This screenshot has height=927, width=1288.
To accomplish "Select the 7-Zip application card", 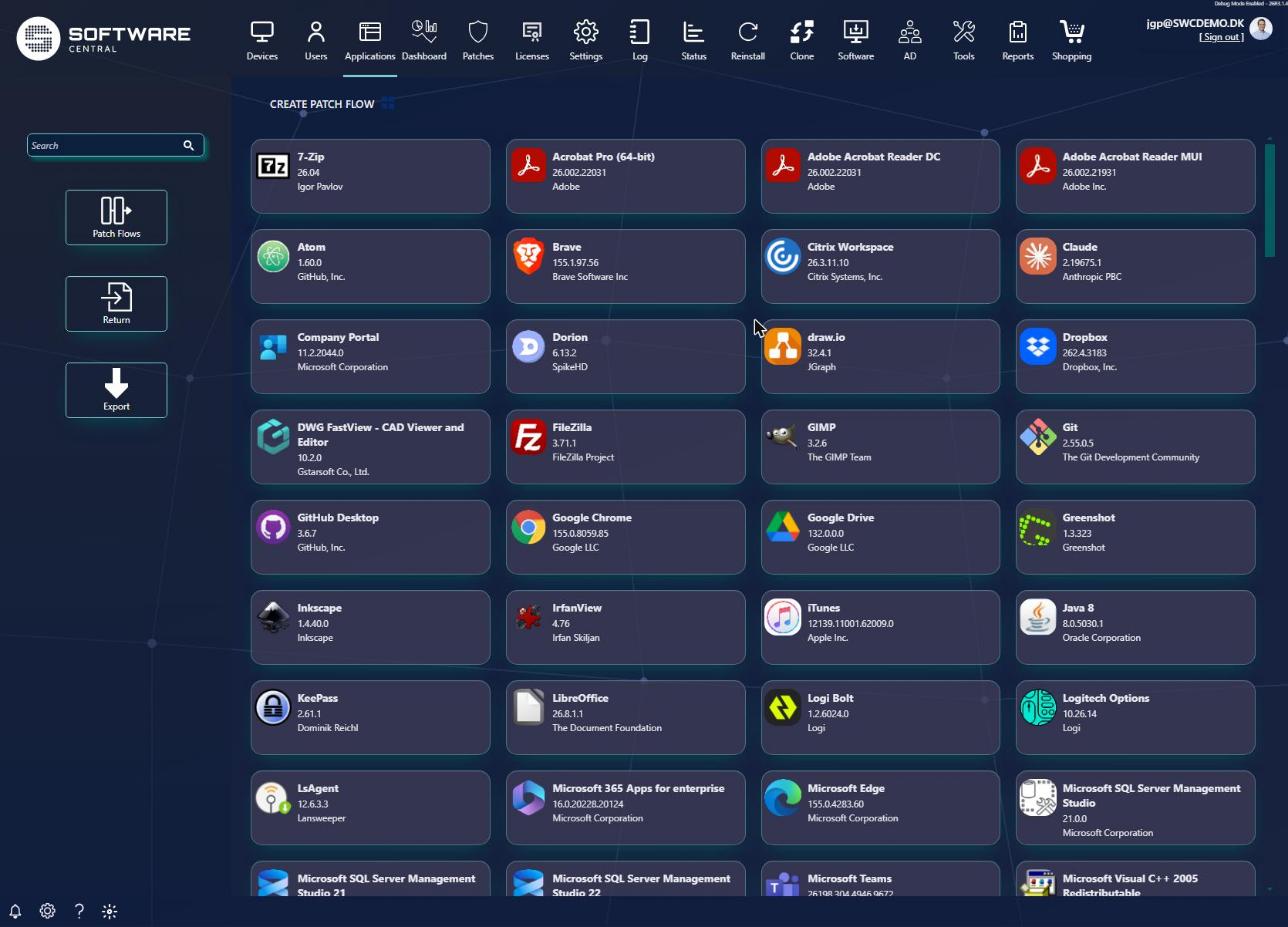I will 370,176.
